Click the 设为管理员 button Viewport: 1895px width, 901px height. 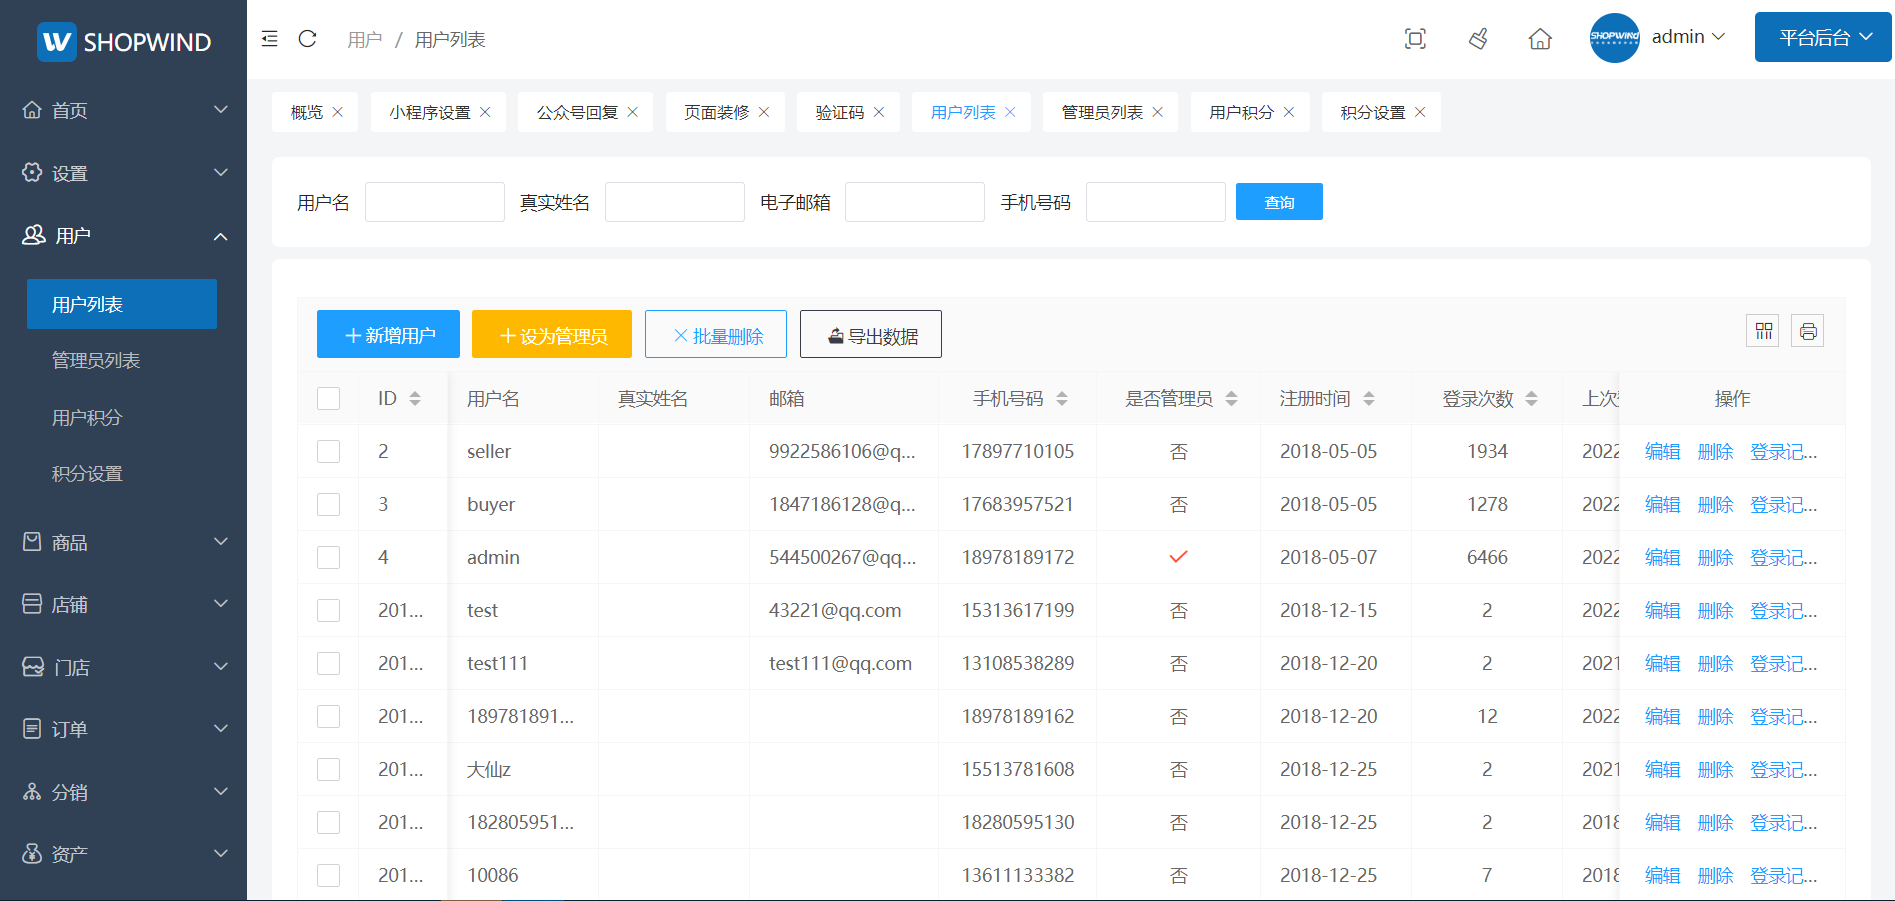coord(552,334)
